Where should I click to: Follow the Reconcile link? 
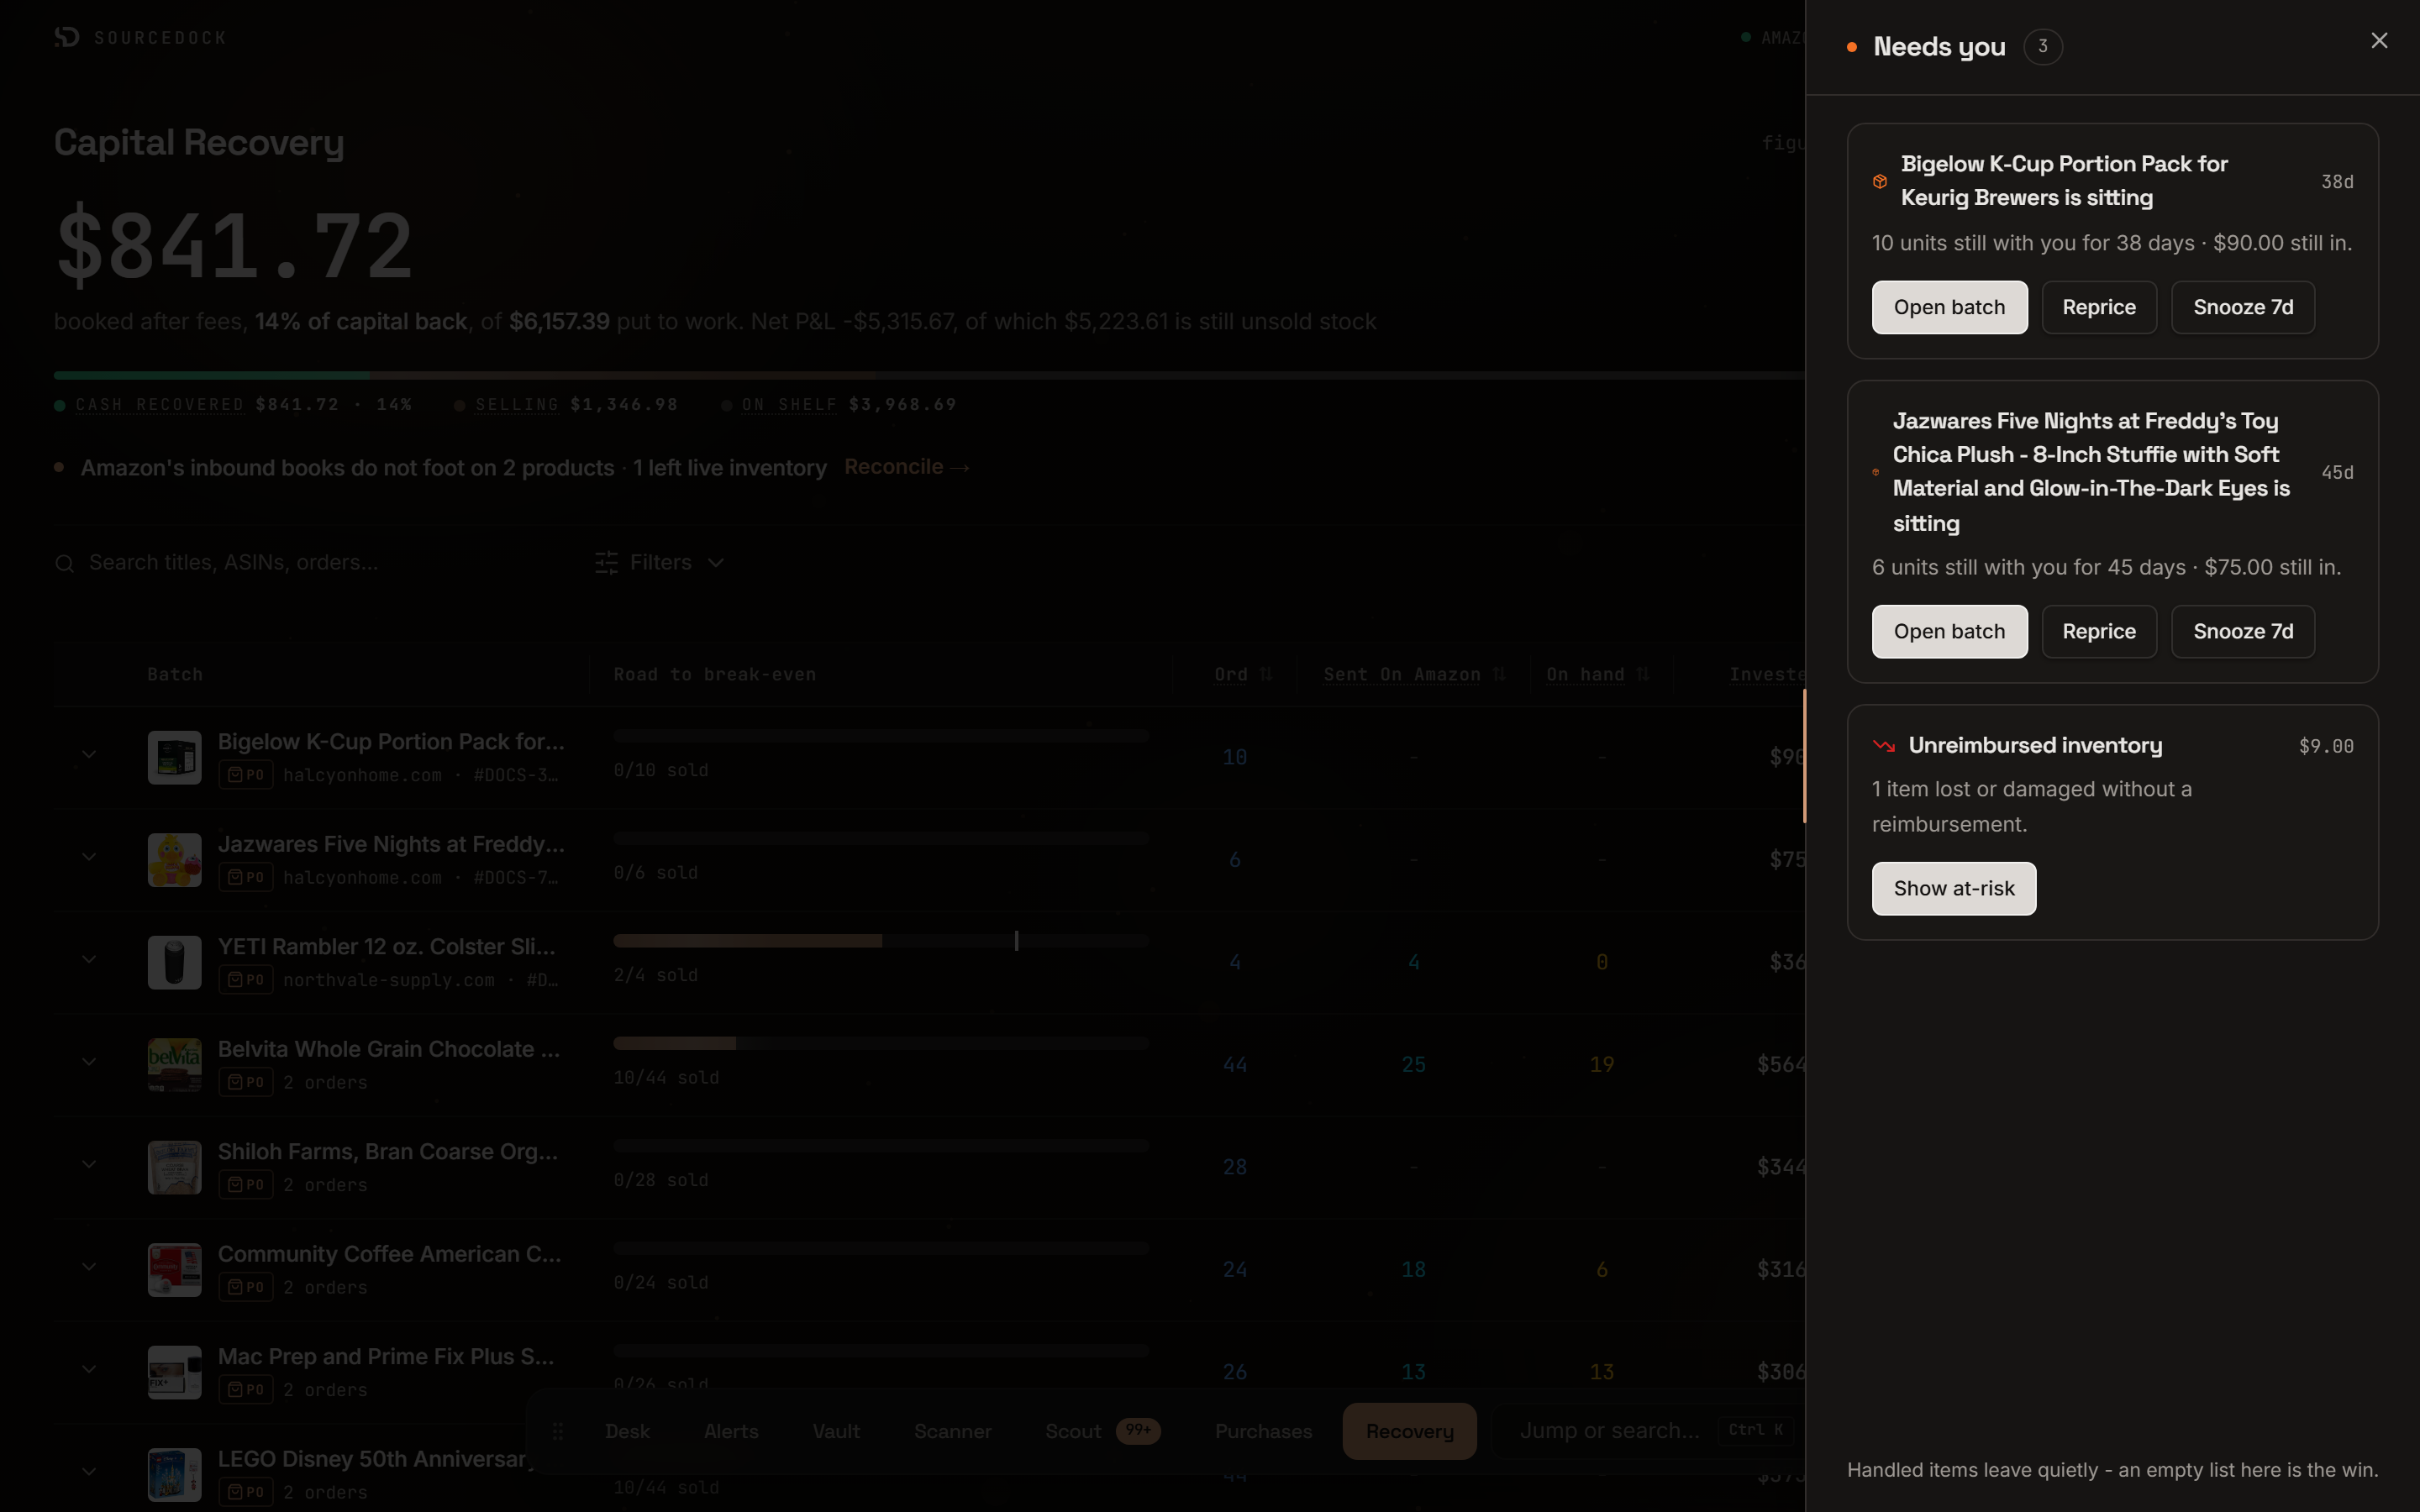(x=907, y=467)
